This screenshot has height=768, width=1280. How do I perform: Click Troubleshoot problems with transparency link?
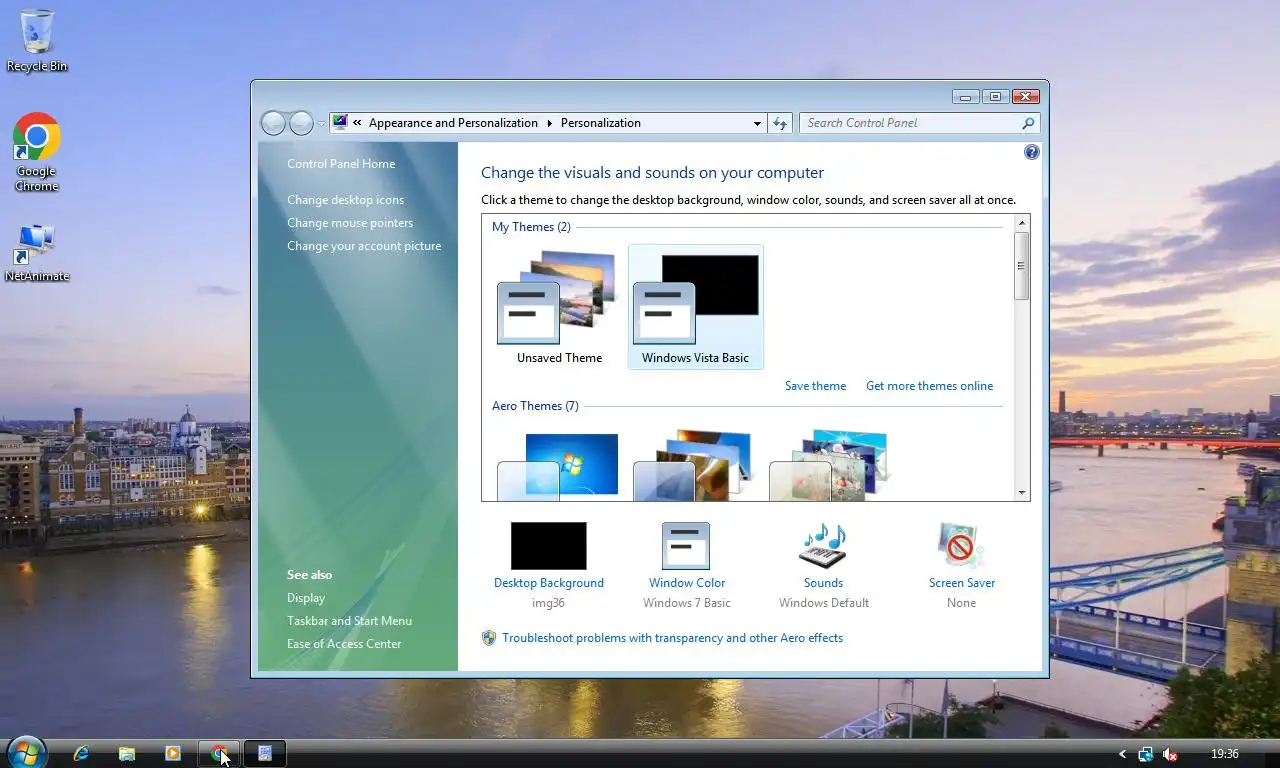(x=673, y=638)
